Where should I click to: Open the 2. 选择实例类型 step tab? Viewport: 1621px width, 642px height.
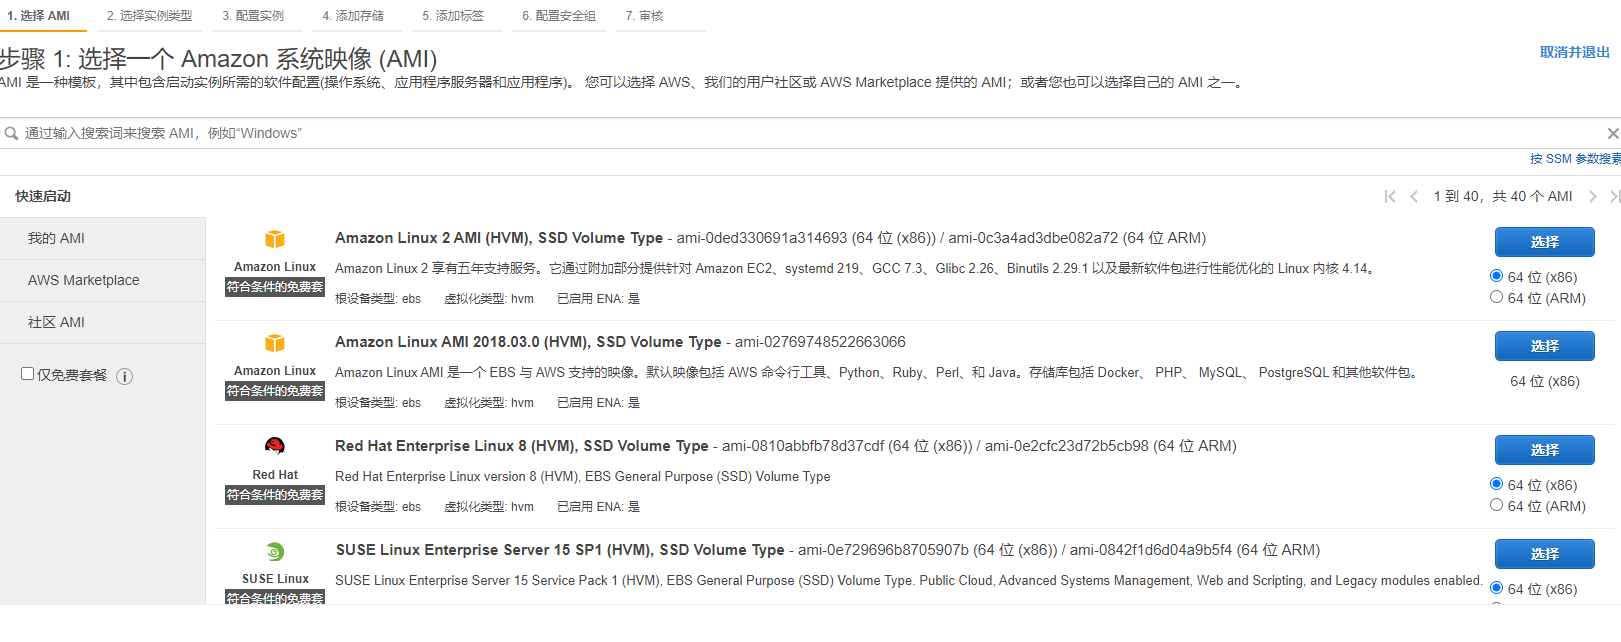[x=150, y=16]
